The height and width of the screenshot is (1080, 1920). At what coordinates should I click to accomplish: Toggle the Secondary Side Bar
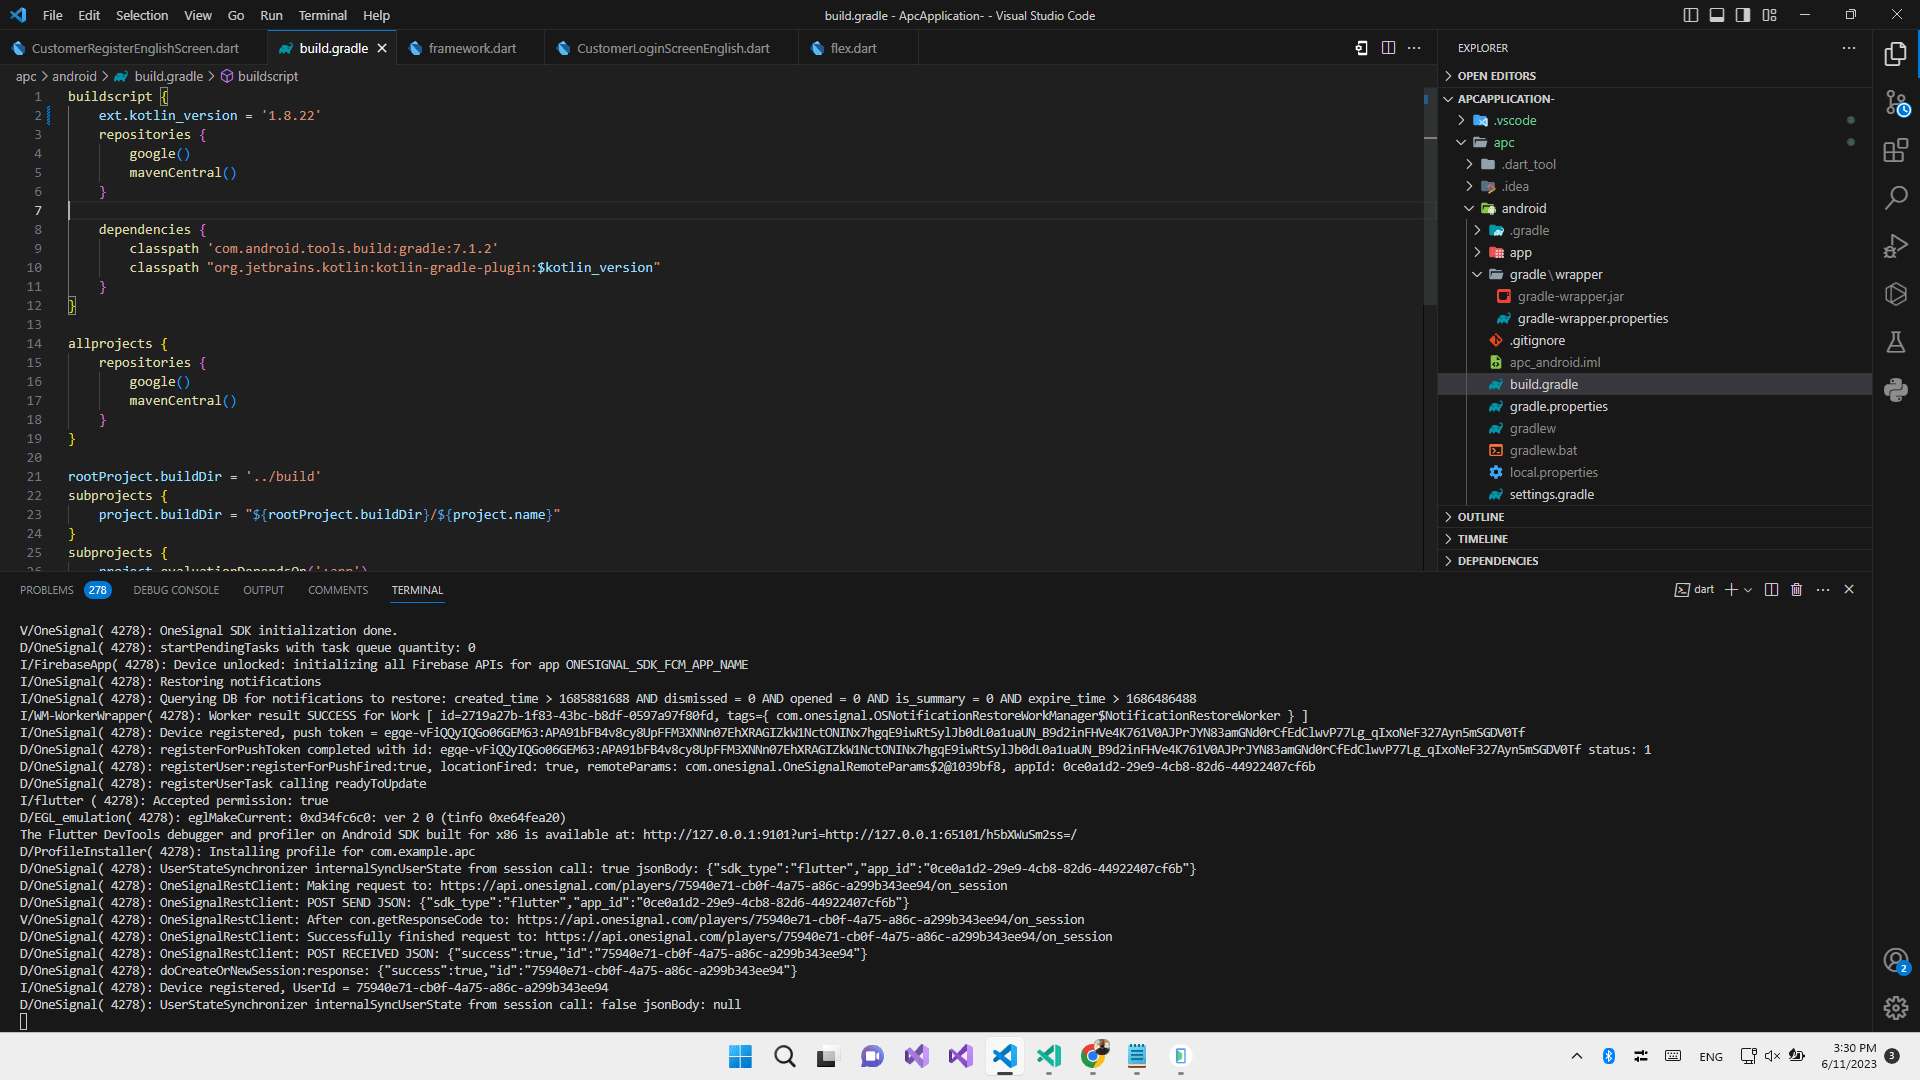click(1741, 15)
